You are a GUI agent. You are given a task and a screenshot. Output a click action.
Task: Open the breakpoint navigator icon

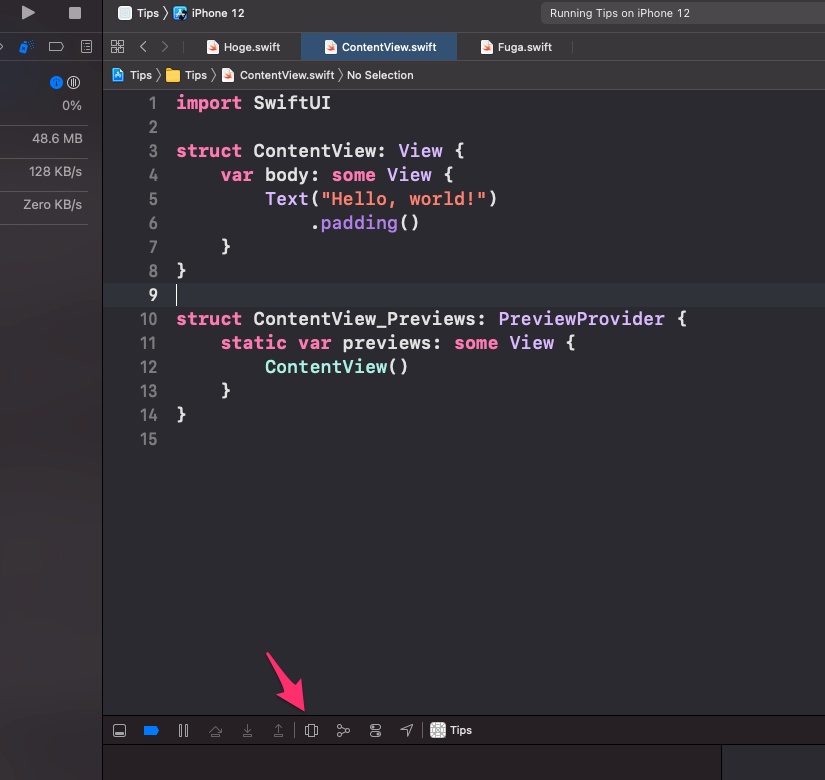(x=56, y=47)
